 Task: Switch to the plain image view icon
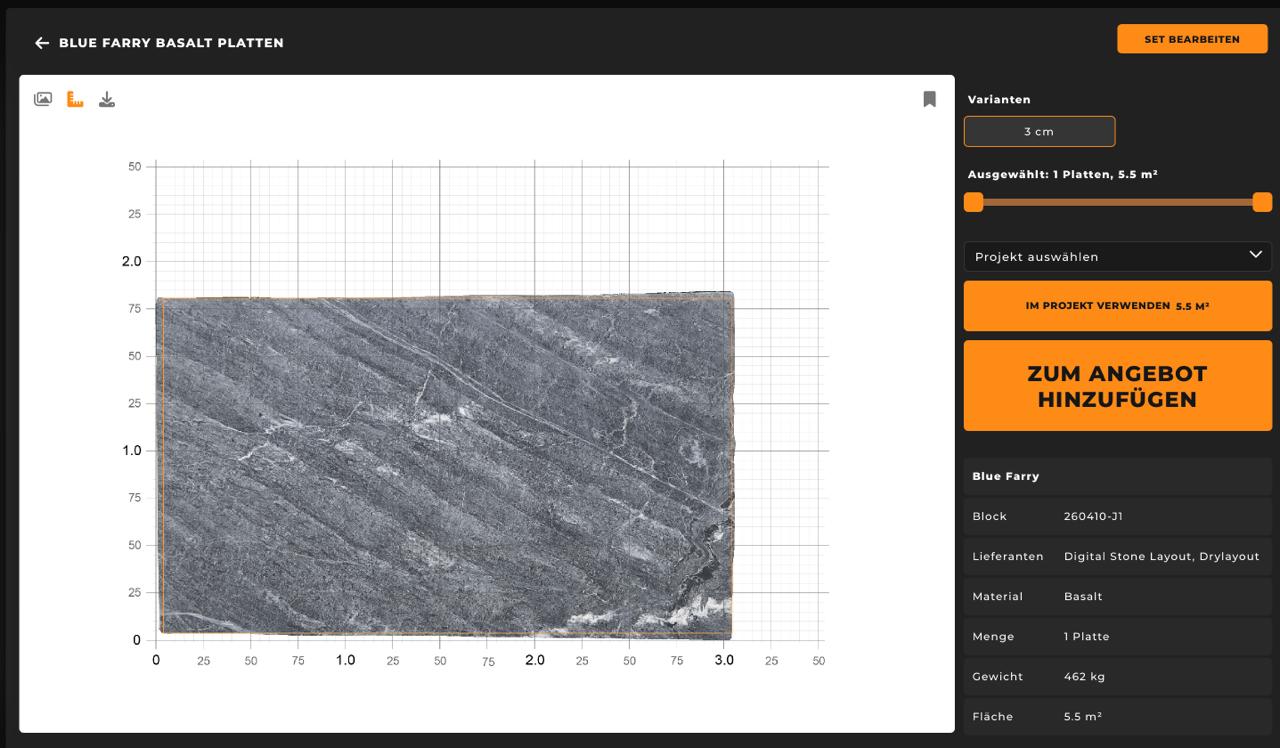[43, 99]
